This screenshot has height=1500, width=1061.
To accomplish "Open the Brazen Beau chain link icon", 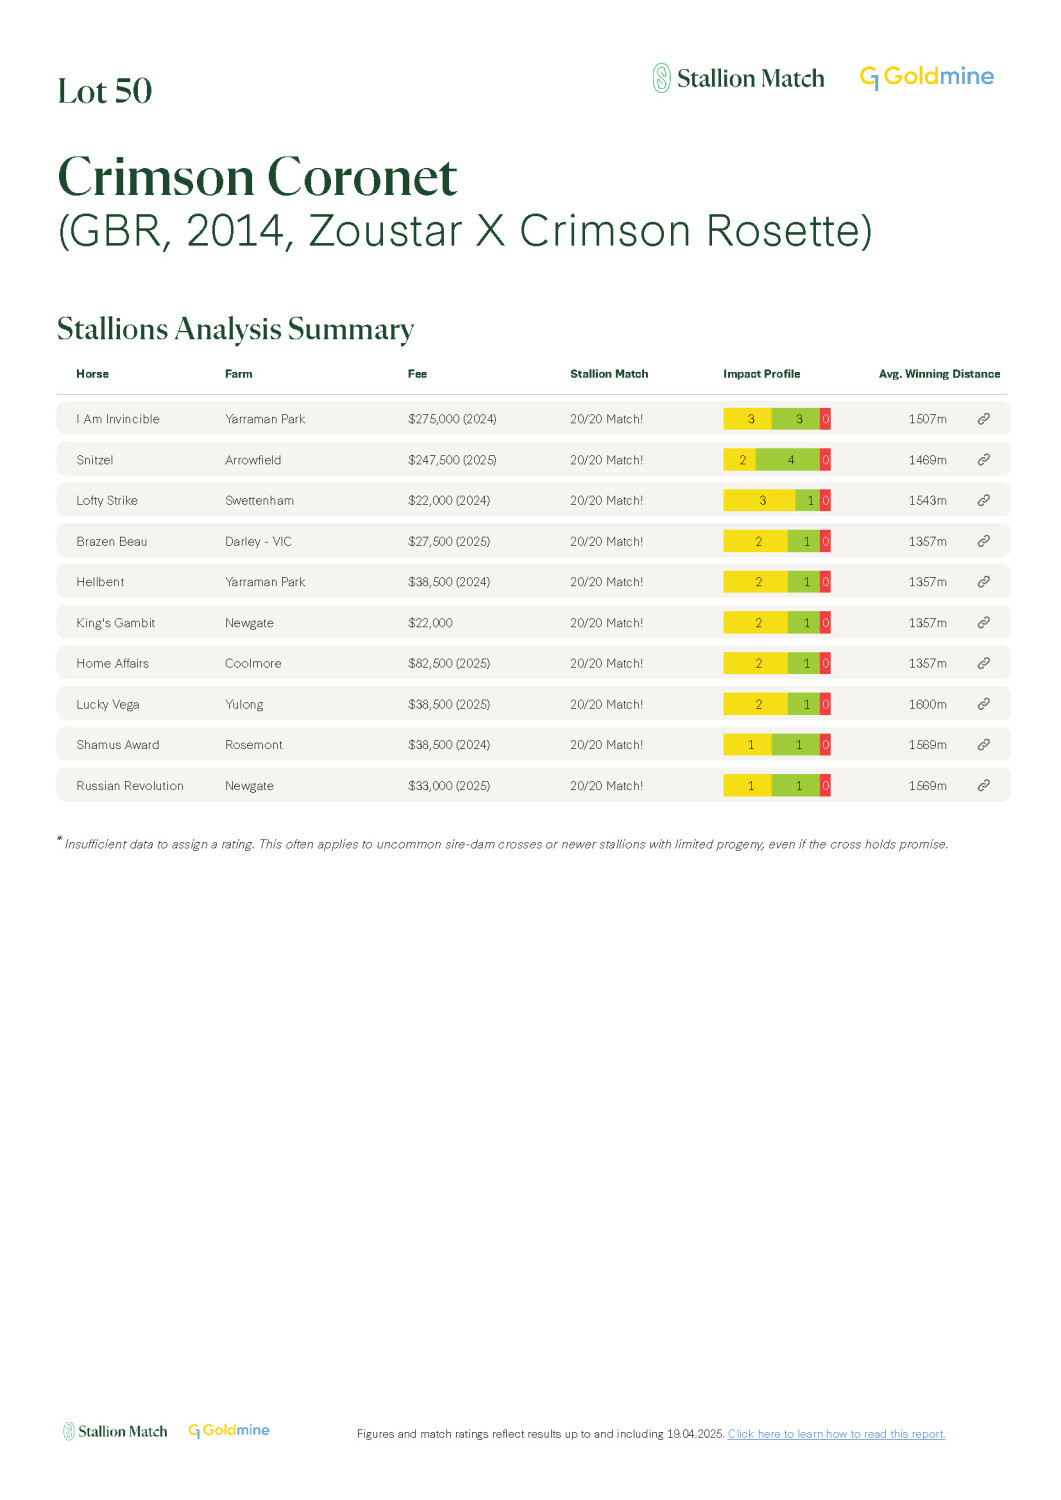I will (x=983, y=541).
